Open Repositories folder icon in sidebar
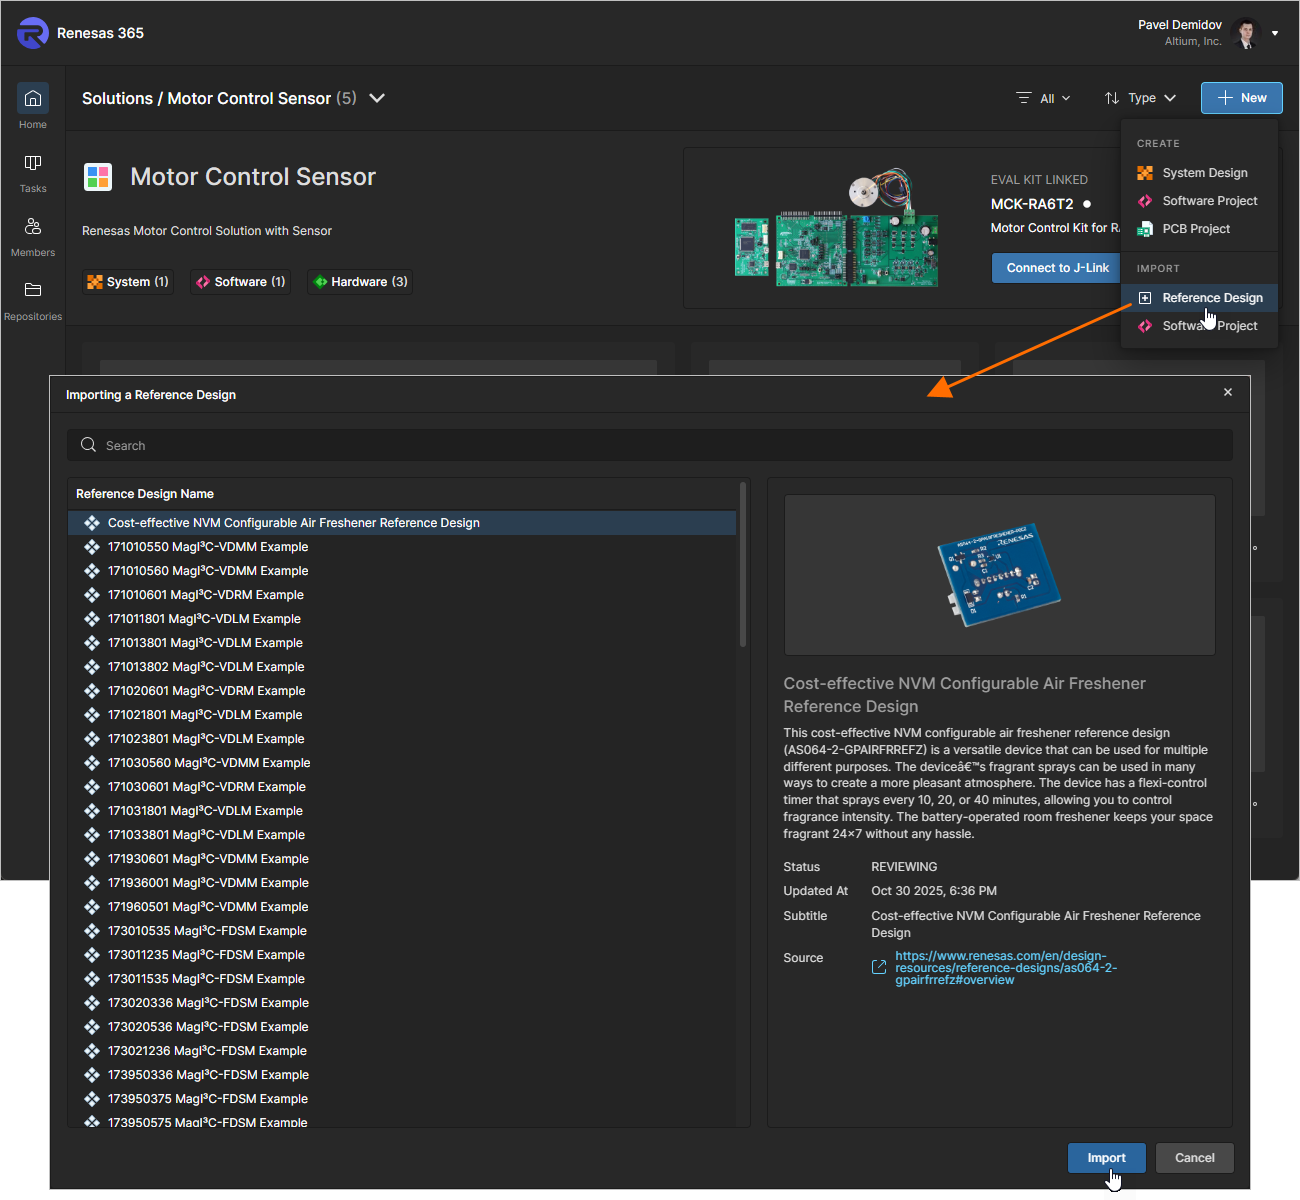The width and height of the screenshot is (1300, 1200). point(33,290)
